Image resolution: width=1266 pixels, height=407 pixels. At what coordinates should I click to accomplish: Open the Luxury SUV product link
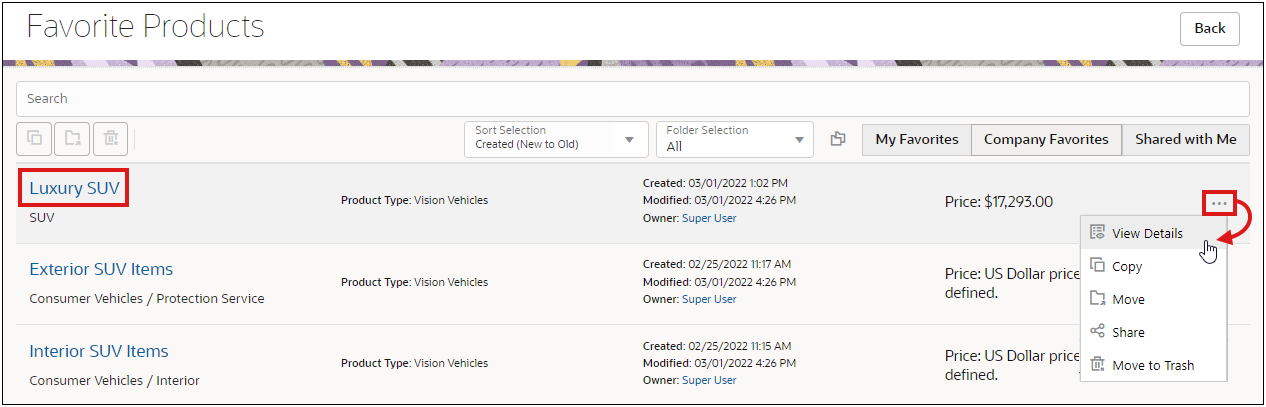coord(76,187)
